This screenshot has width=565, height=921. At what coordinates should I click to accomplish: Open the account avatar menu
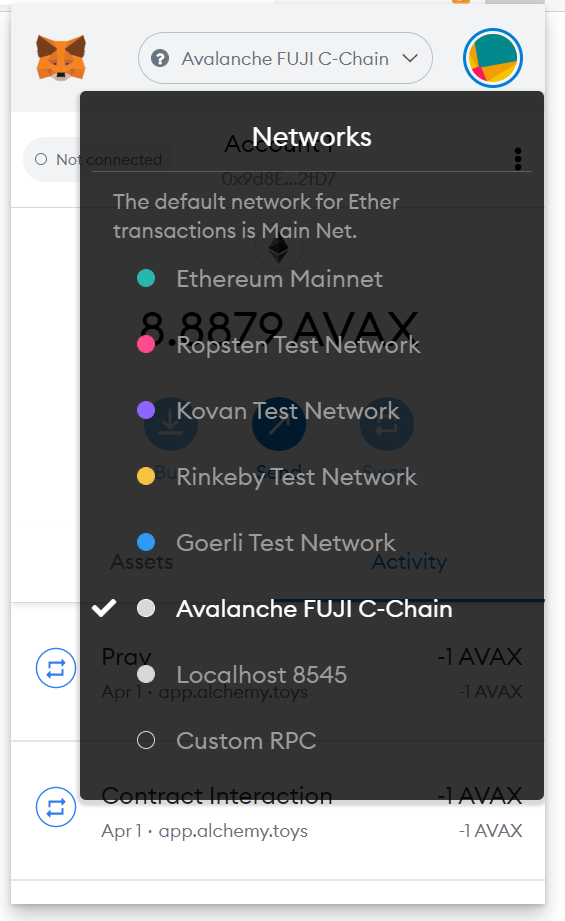click(x=493, y=58)
